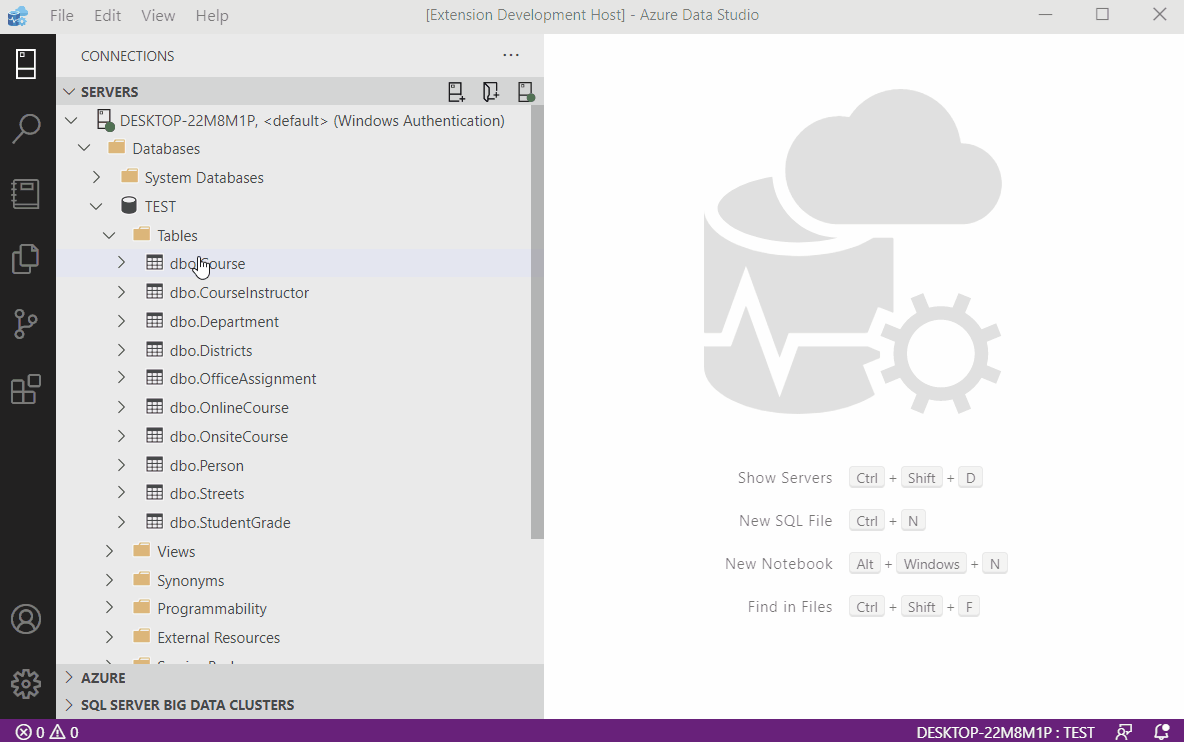This screenshot has width=1184, height=742.
Task: Click the DESKTOP-22M8M1P : TEST connection status
Action: coord(1005,732)
